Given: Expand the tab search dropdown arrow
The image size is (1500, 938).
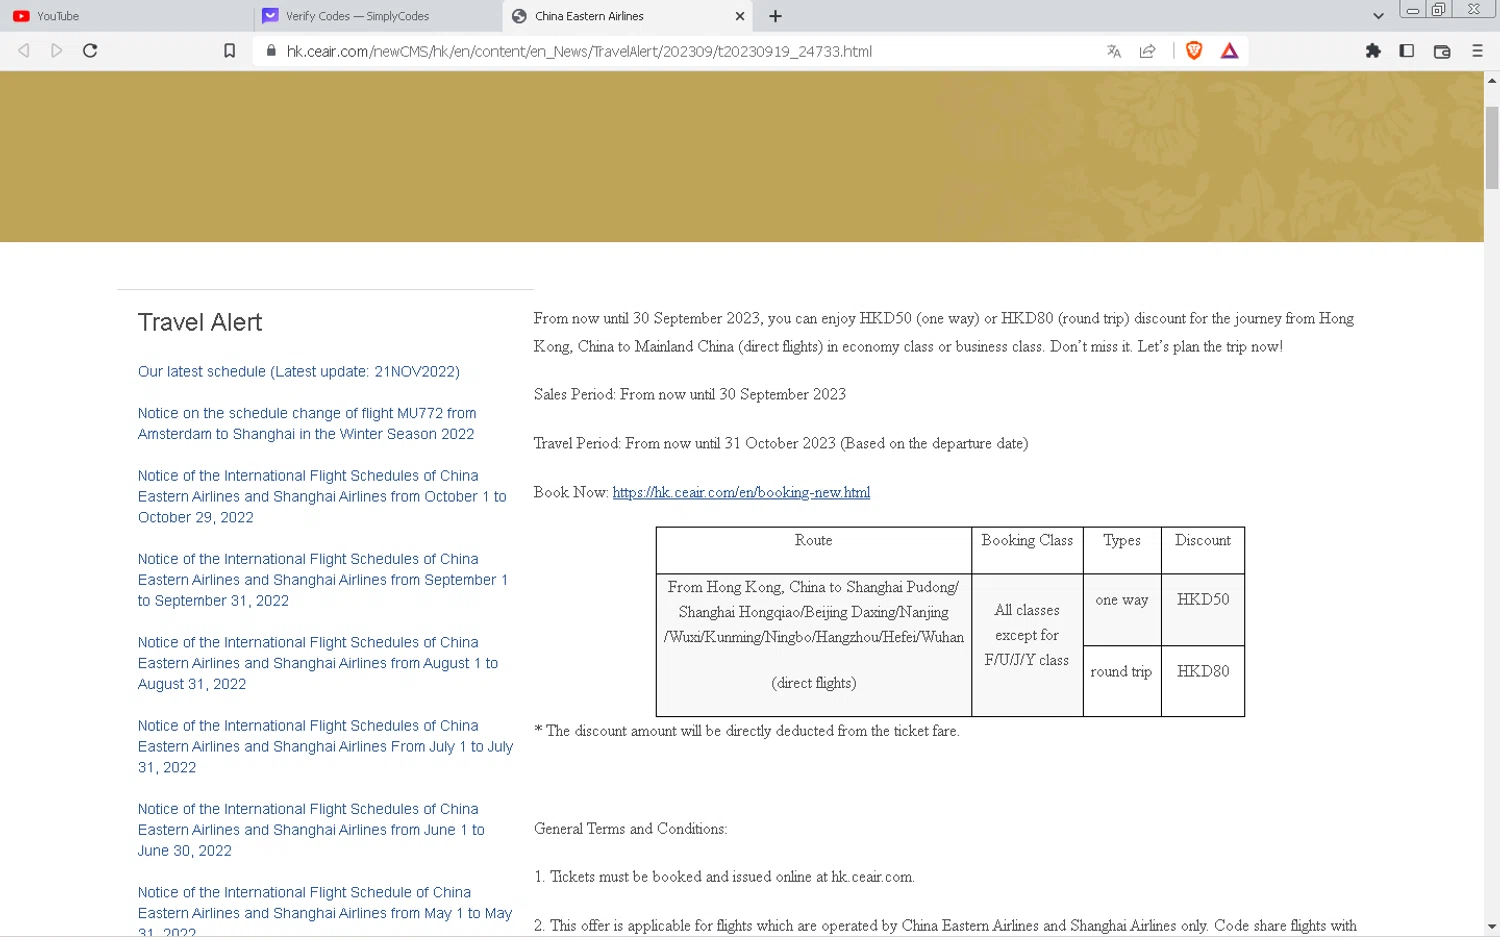Looking at the screenshot, I should pyautogui.click(x=1378, y=16).
